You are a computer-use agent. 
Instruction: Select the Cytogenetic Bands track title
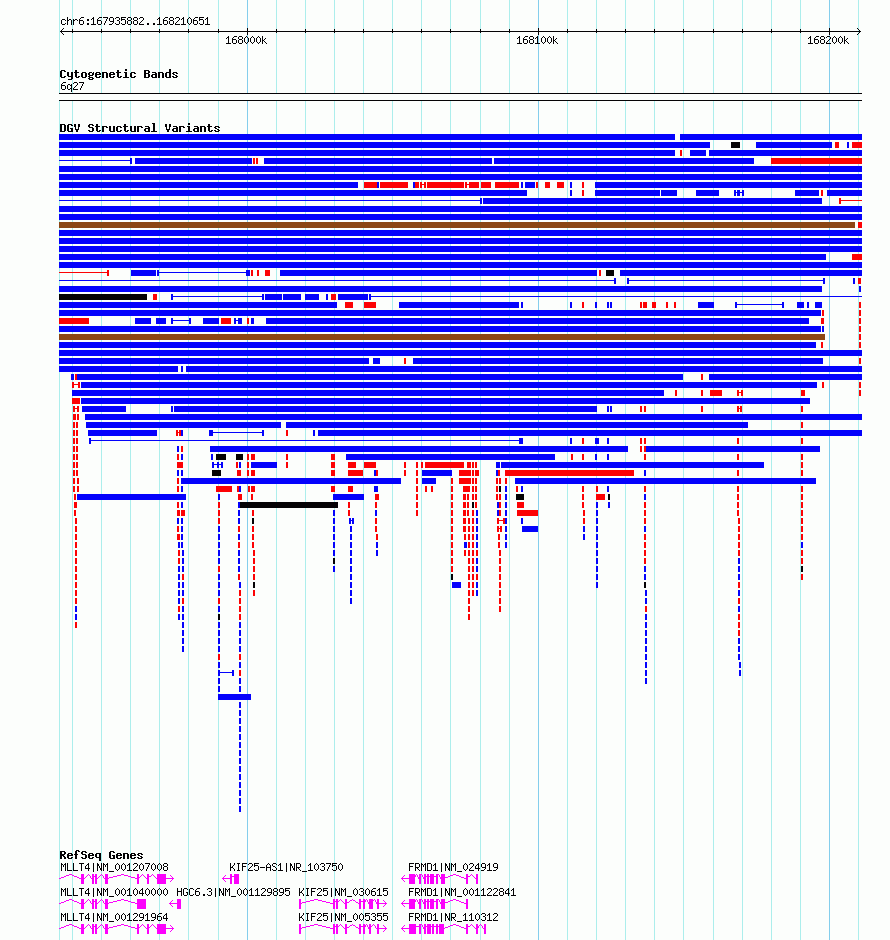pyautogui.click(x=119, y=74)
